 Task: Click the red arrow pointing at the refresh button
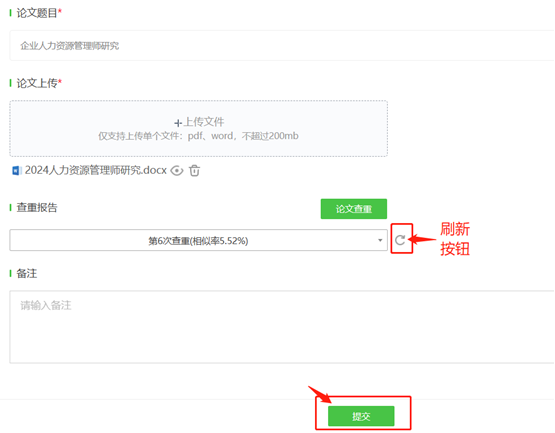point(422,239)
